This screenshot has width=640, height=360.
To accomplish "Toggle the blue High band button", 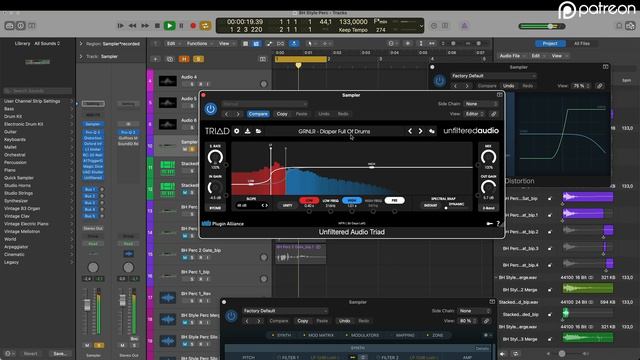I will (352, 200).
